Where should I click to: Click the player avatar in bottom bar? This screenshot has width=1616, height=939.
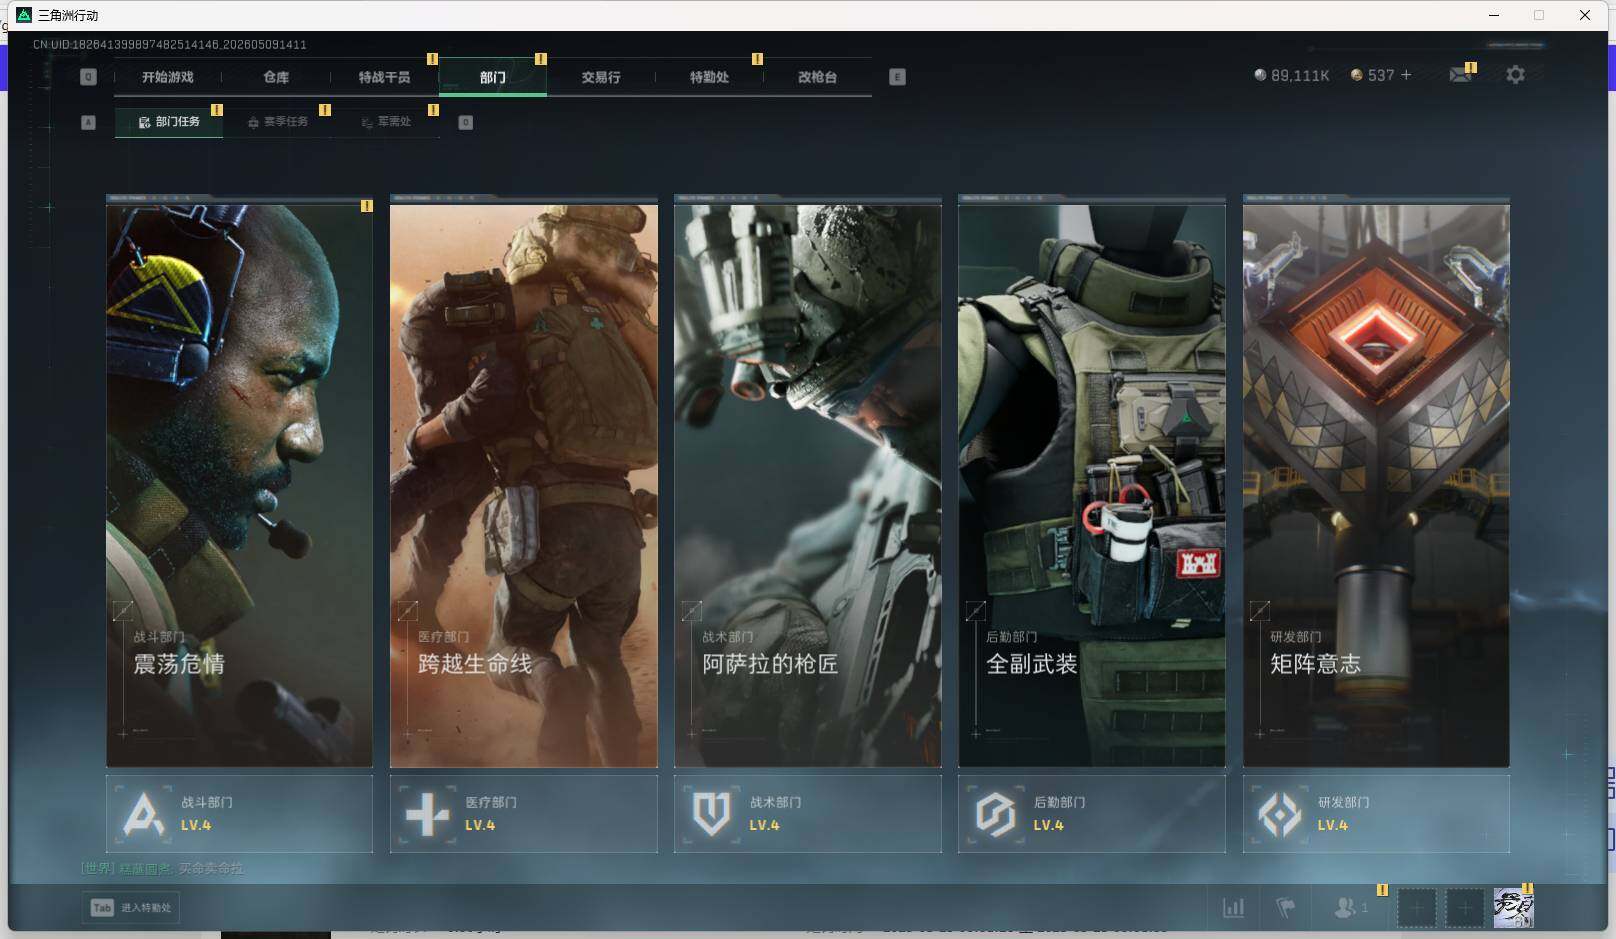pos(1513,908)
